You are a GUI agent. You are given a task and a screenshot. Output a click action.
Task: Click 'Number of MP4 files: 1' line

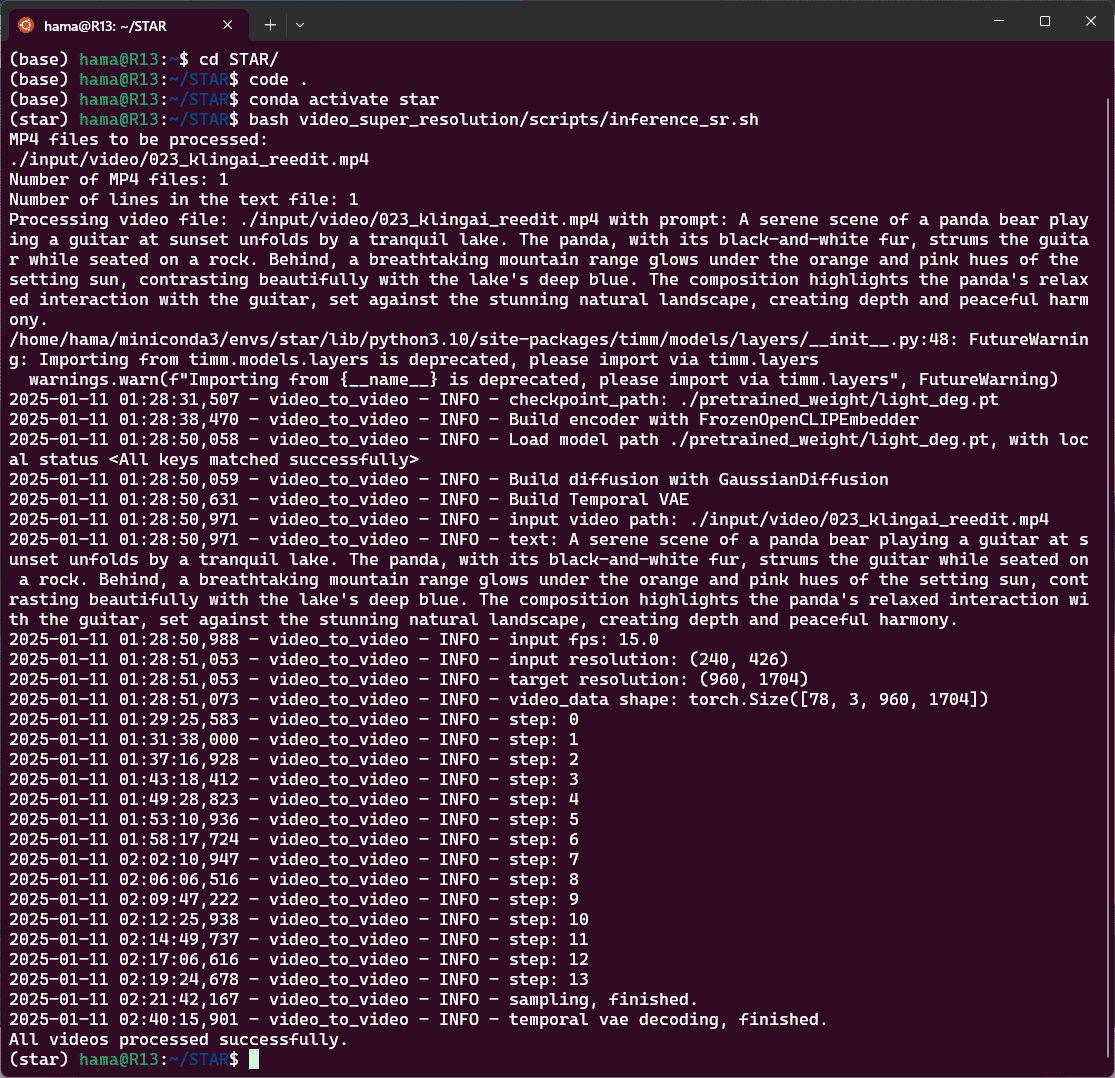[x=119, y=179]
